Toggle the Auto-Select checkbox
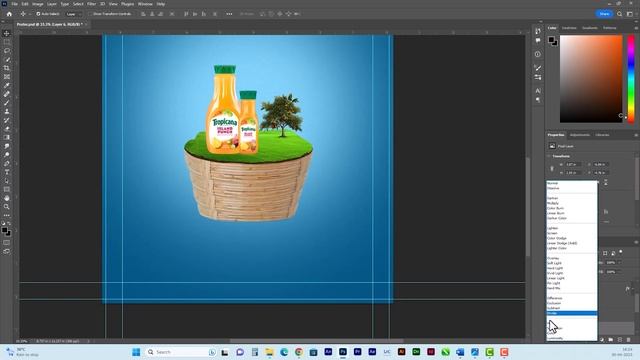Viewport: 640px width, 360px height. [38, 14]
